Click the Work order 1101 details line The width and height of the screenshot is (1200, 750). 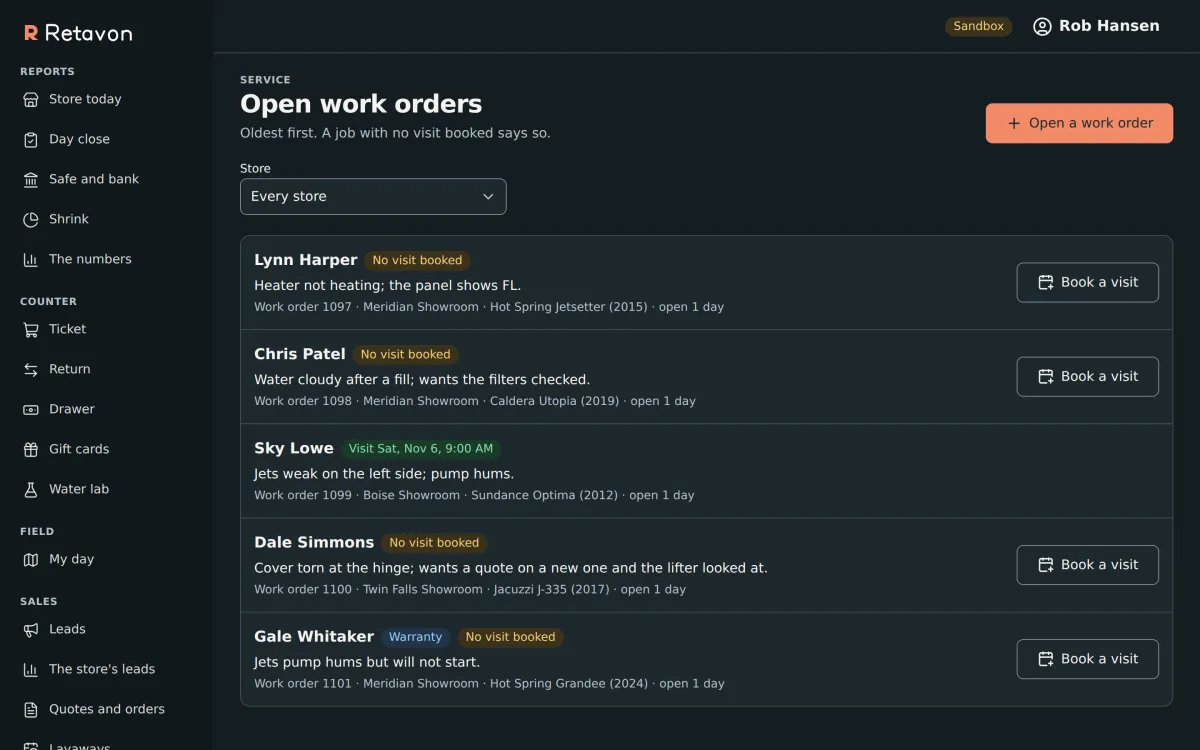(x=489, y=683)
